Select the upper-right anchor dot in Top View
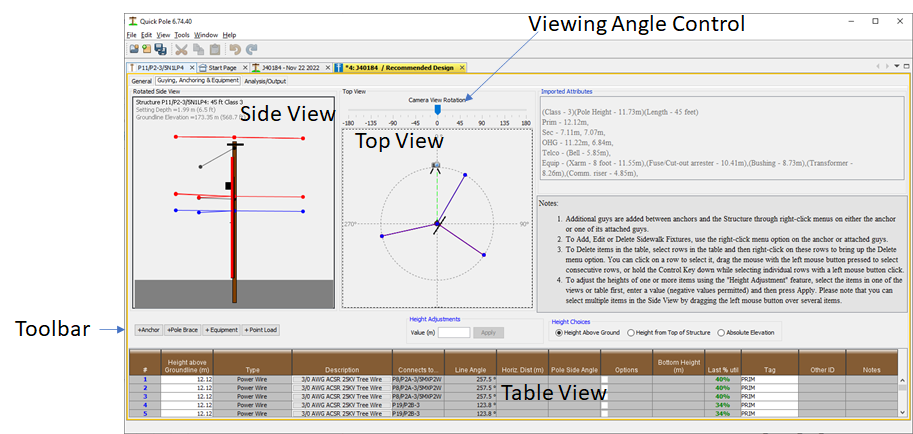The height and width of the screenshot is (434, 913). [465, 174]
